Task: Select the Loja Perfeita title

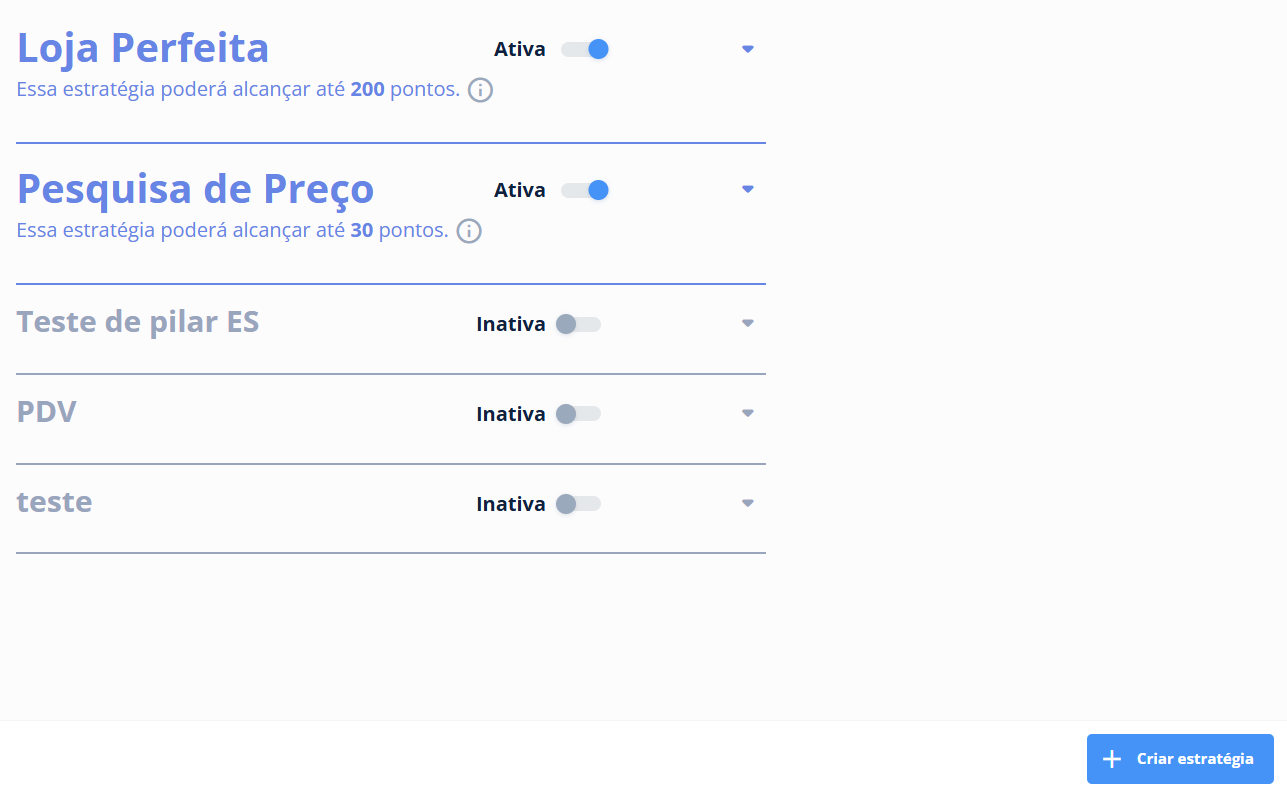Action: pos(143,48)
